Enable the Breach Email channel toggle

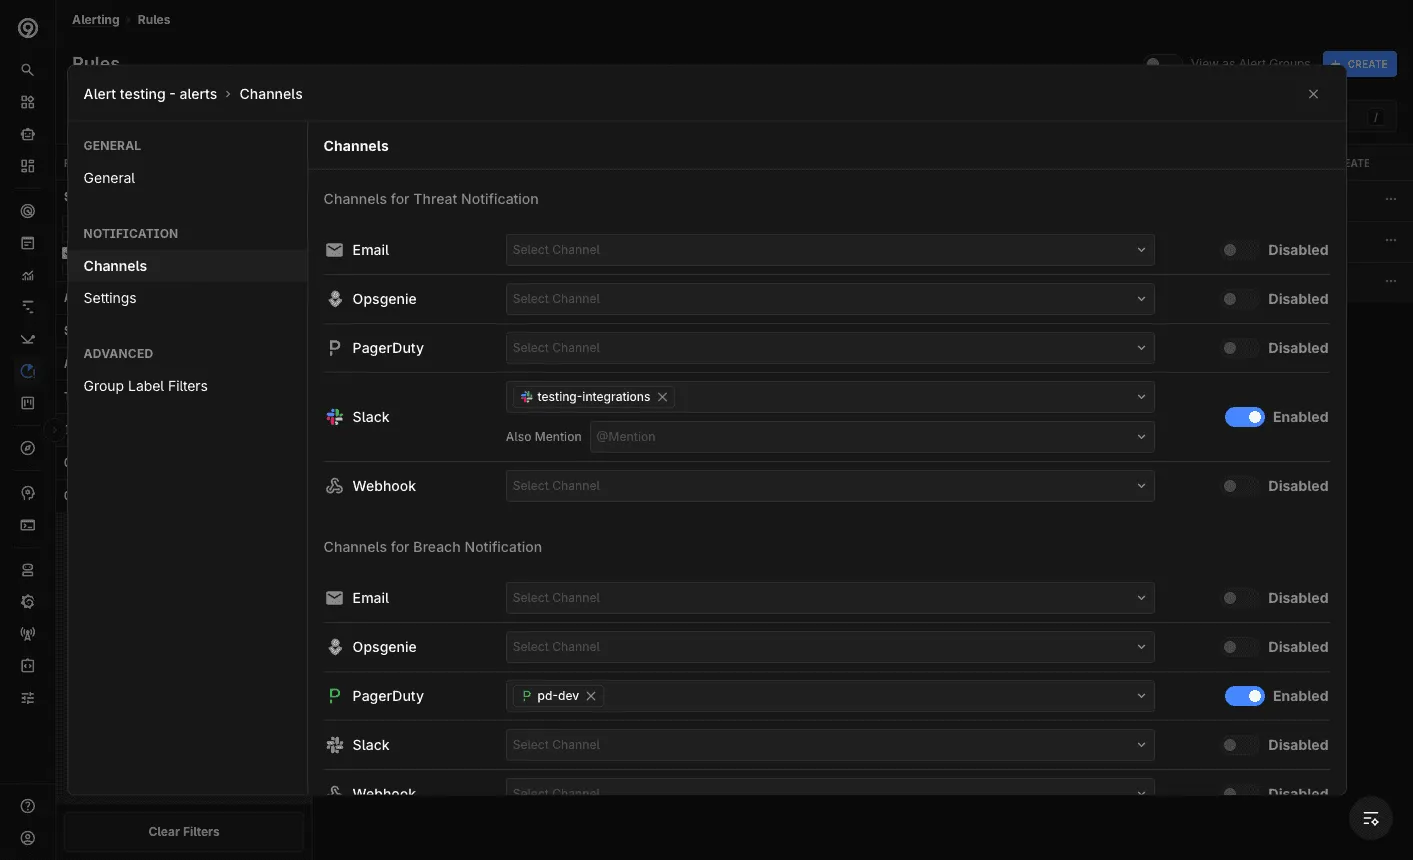pos(1240,598)
